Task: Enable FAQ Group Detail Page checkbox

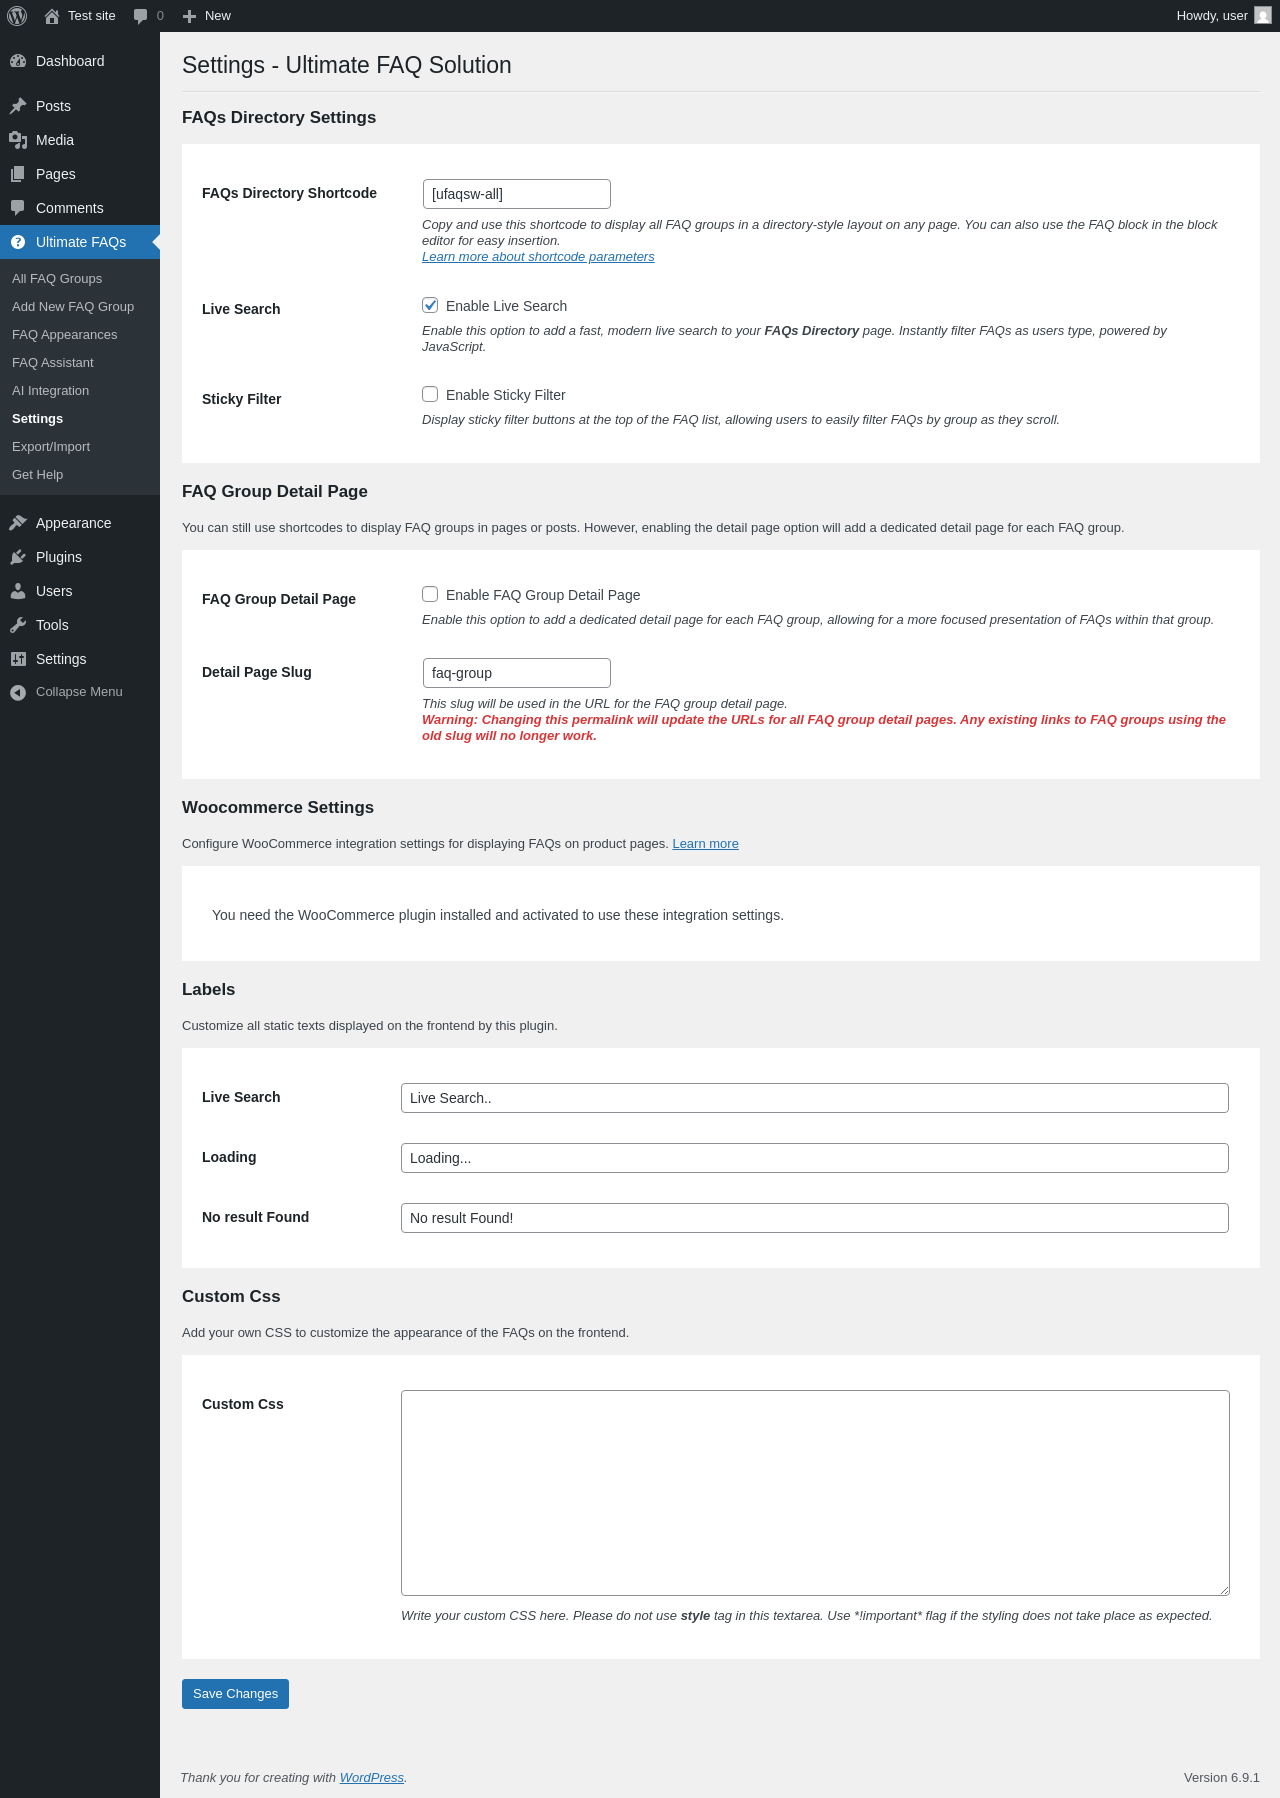Action: pyautogui.click(x=430, y=594)
